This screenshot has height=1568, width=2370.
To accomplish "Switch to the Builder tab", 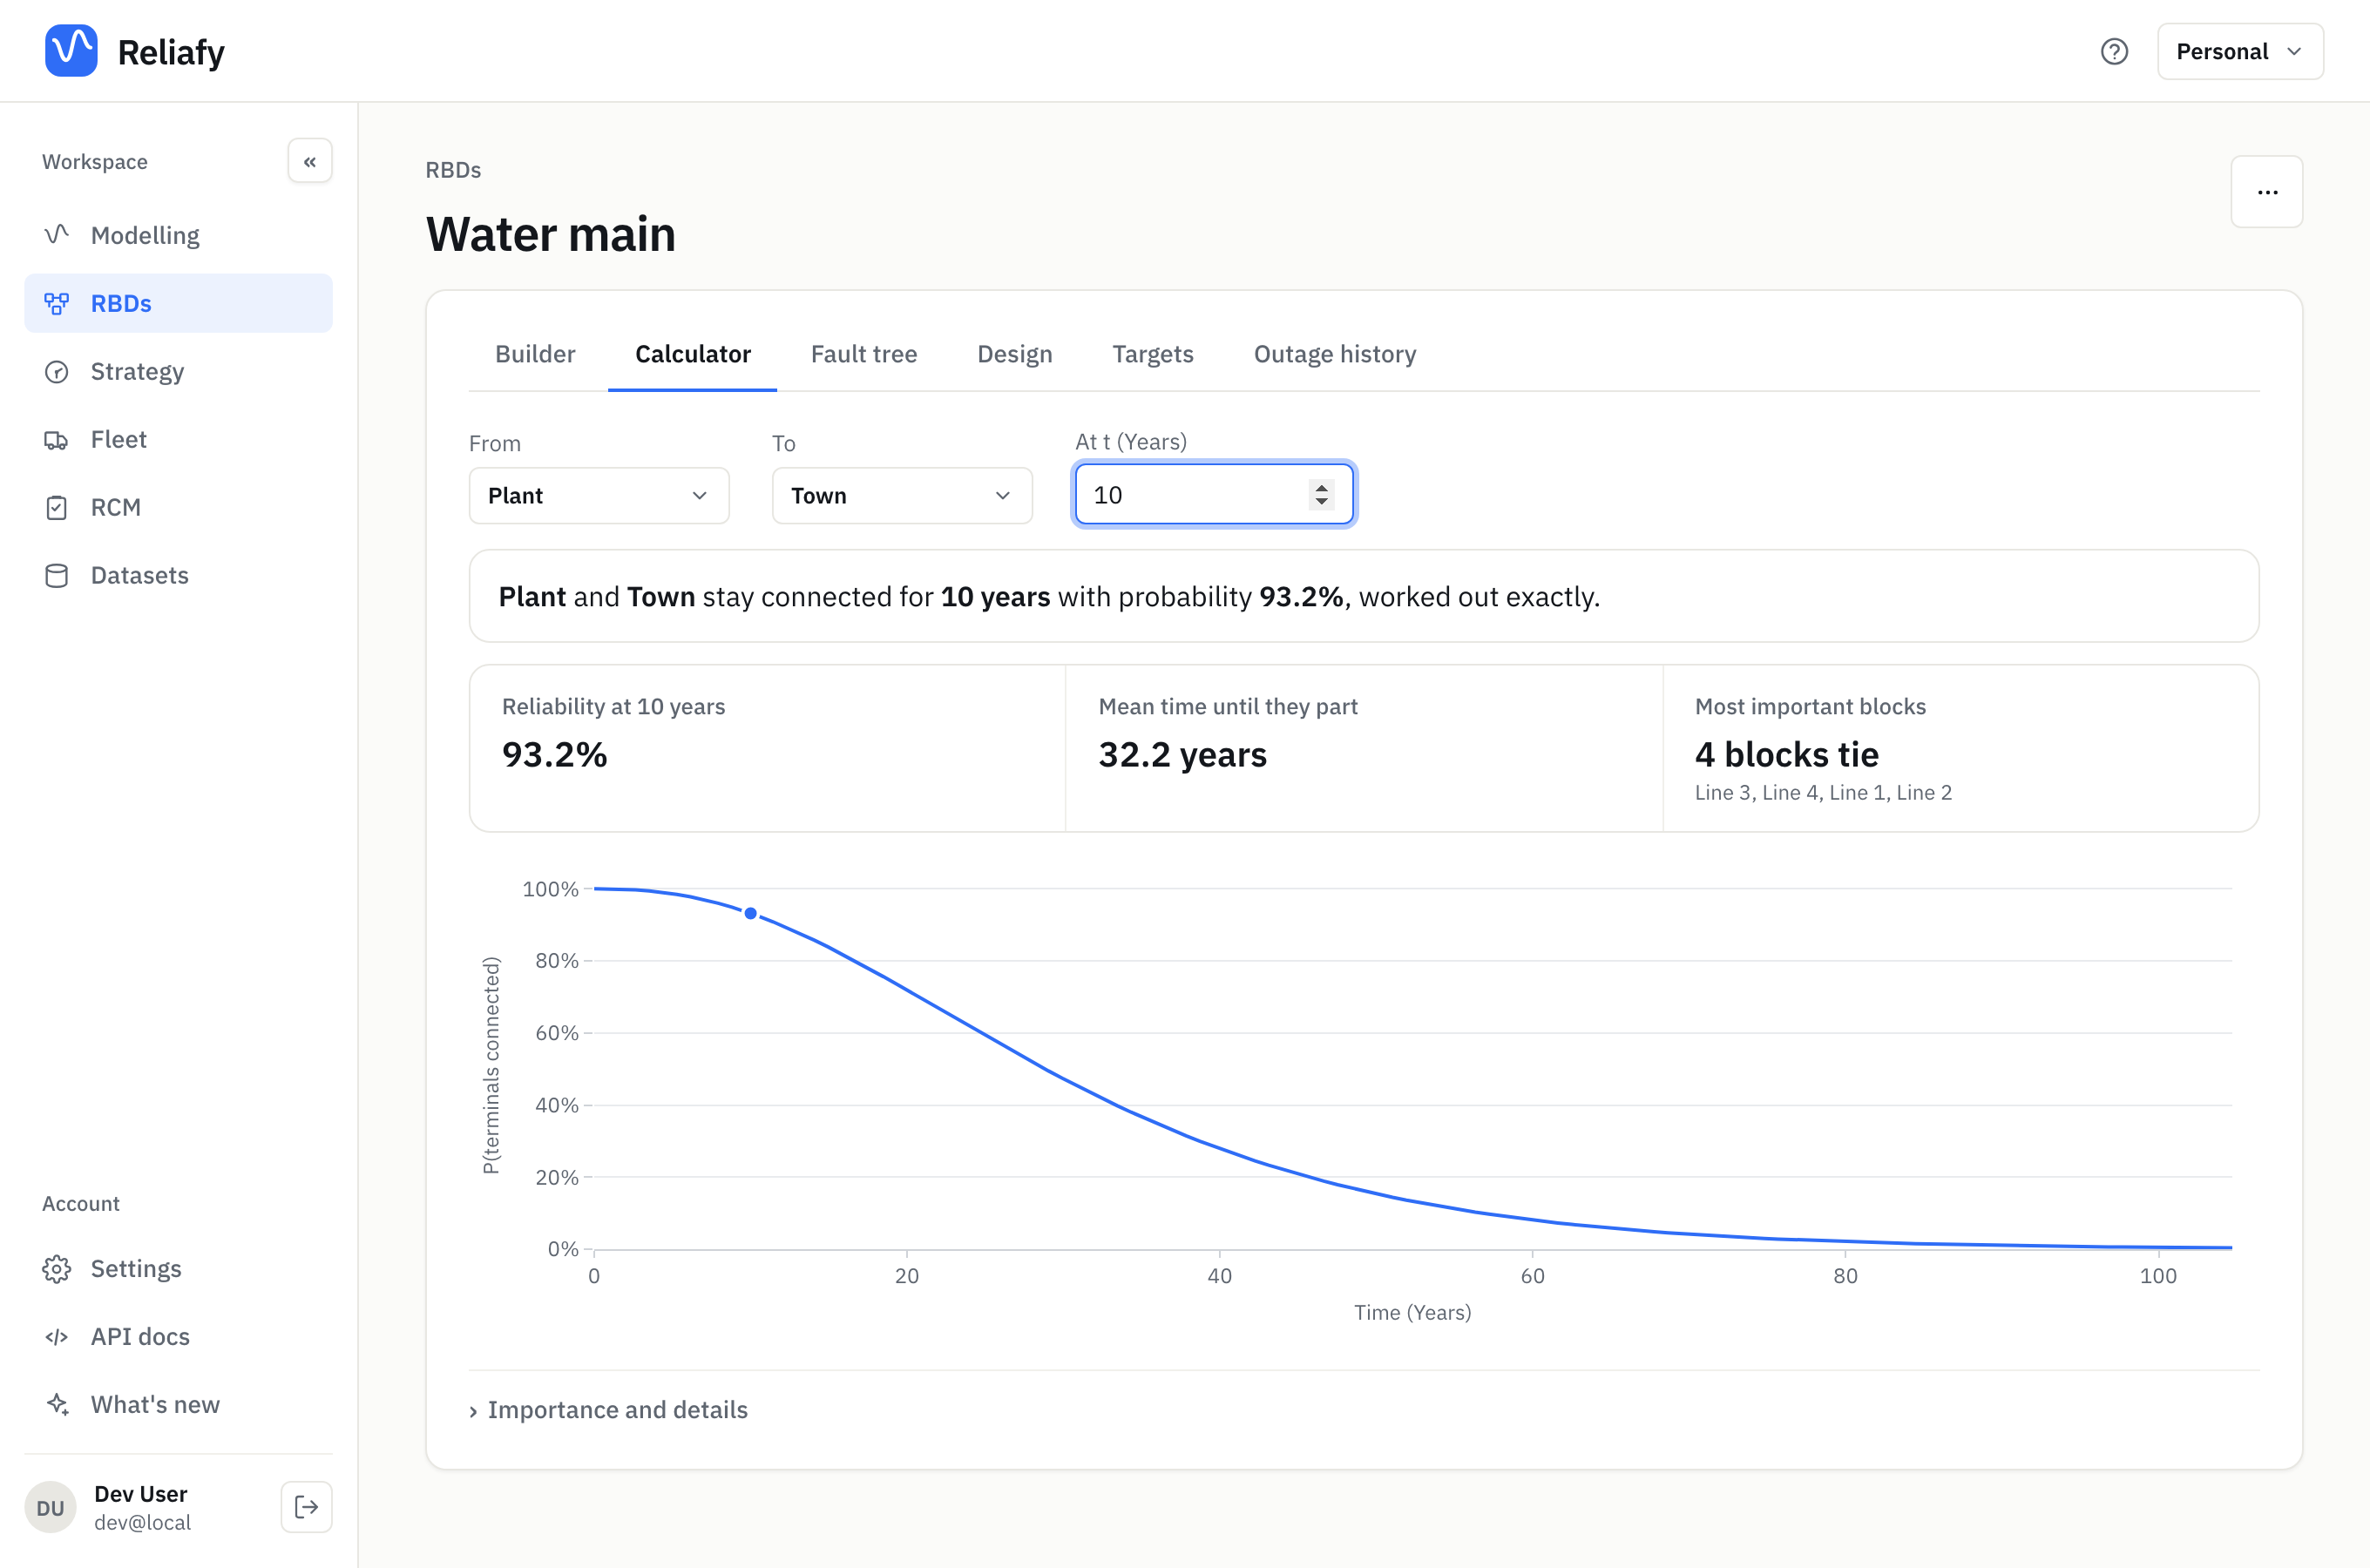I will coord(535,354).
